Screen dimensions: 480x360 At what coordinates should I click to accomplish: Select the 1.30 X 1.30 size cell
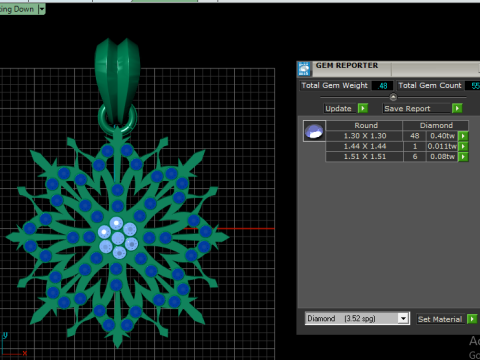tap(365, 136)
